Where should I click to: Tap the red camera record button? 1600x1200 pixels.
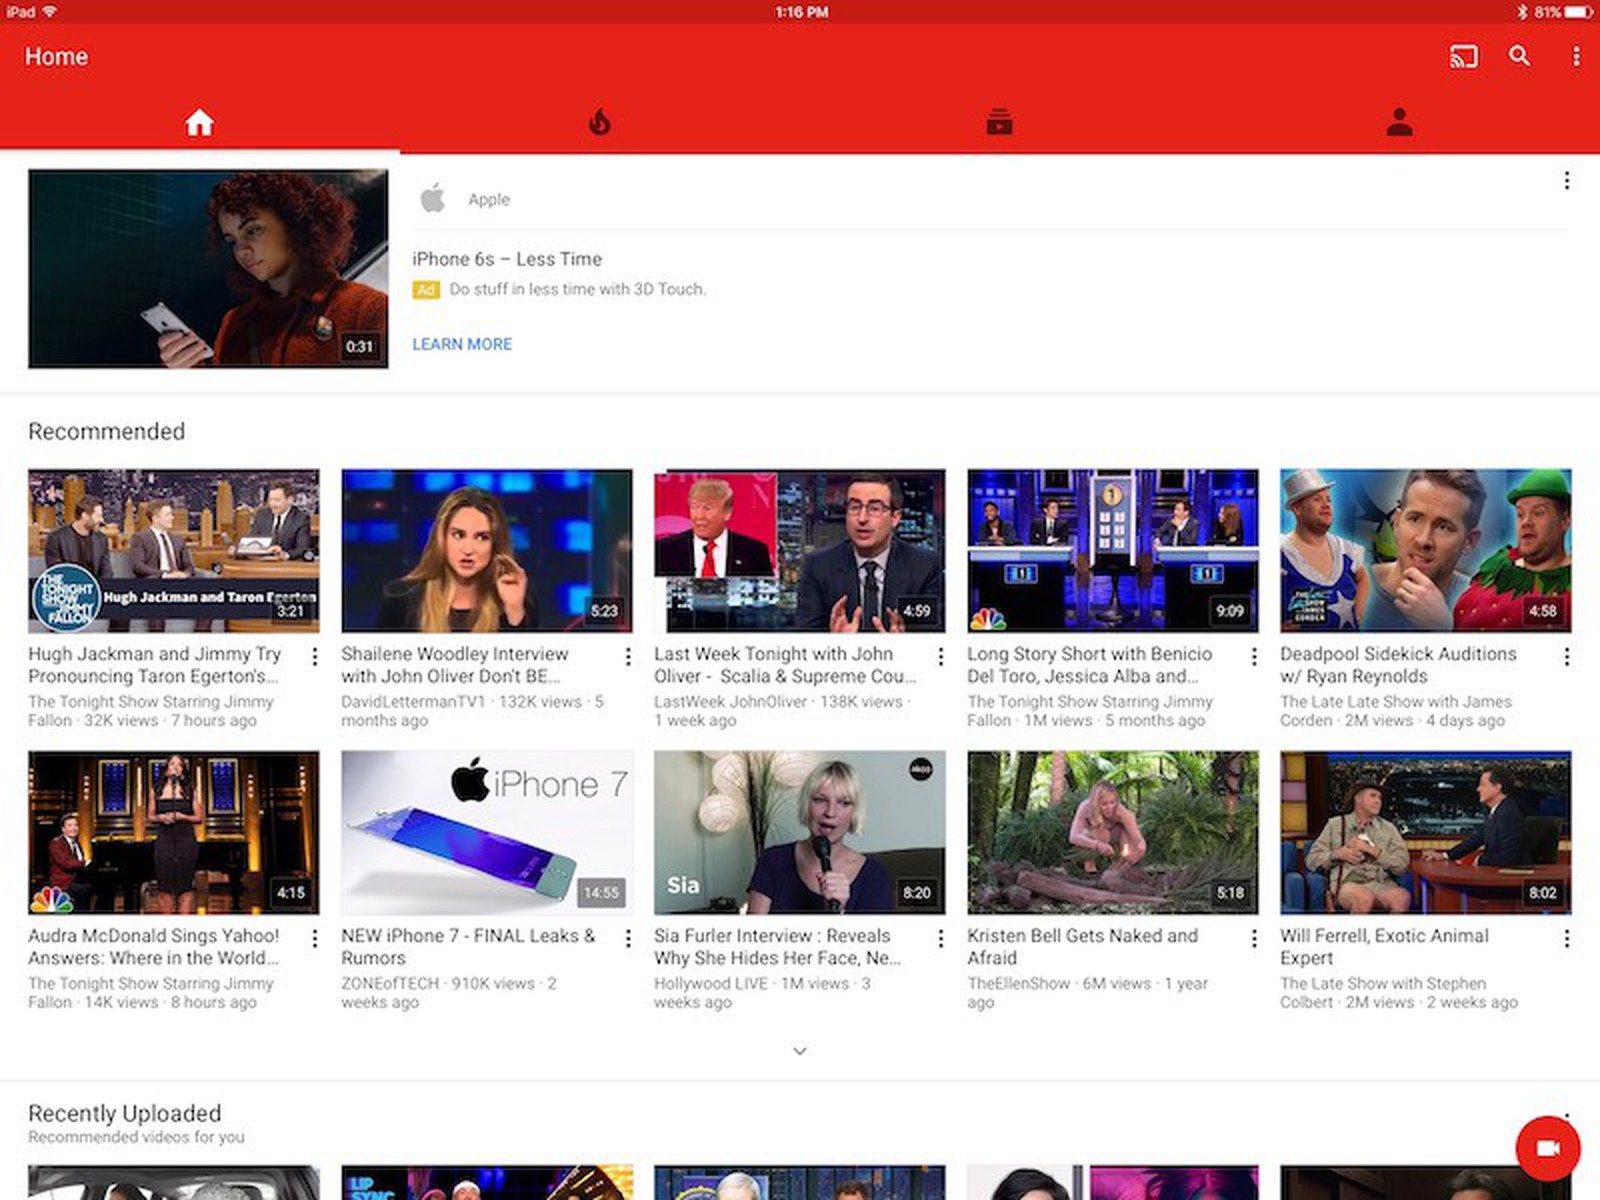1547,1148
